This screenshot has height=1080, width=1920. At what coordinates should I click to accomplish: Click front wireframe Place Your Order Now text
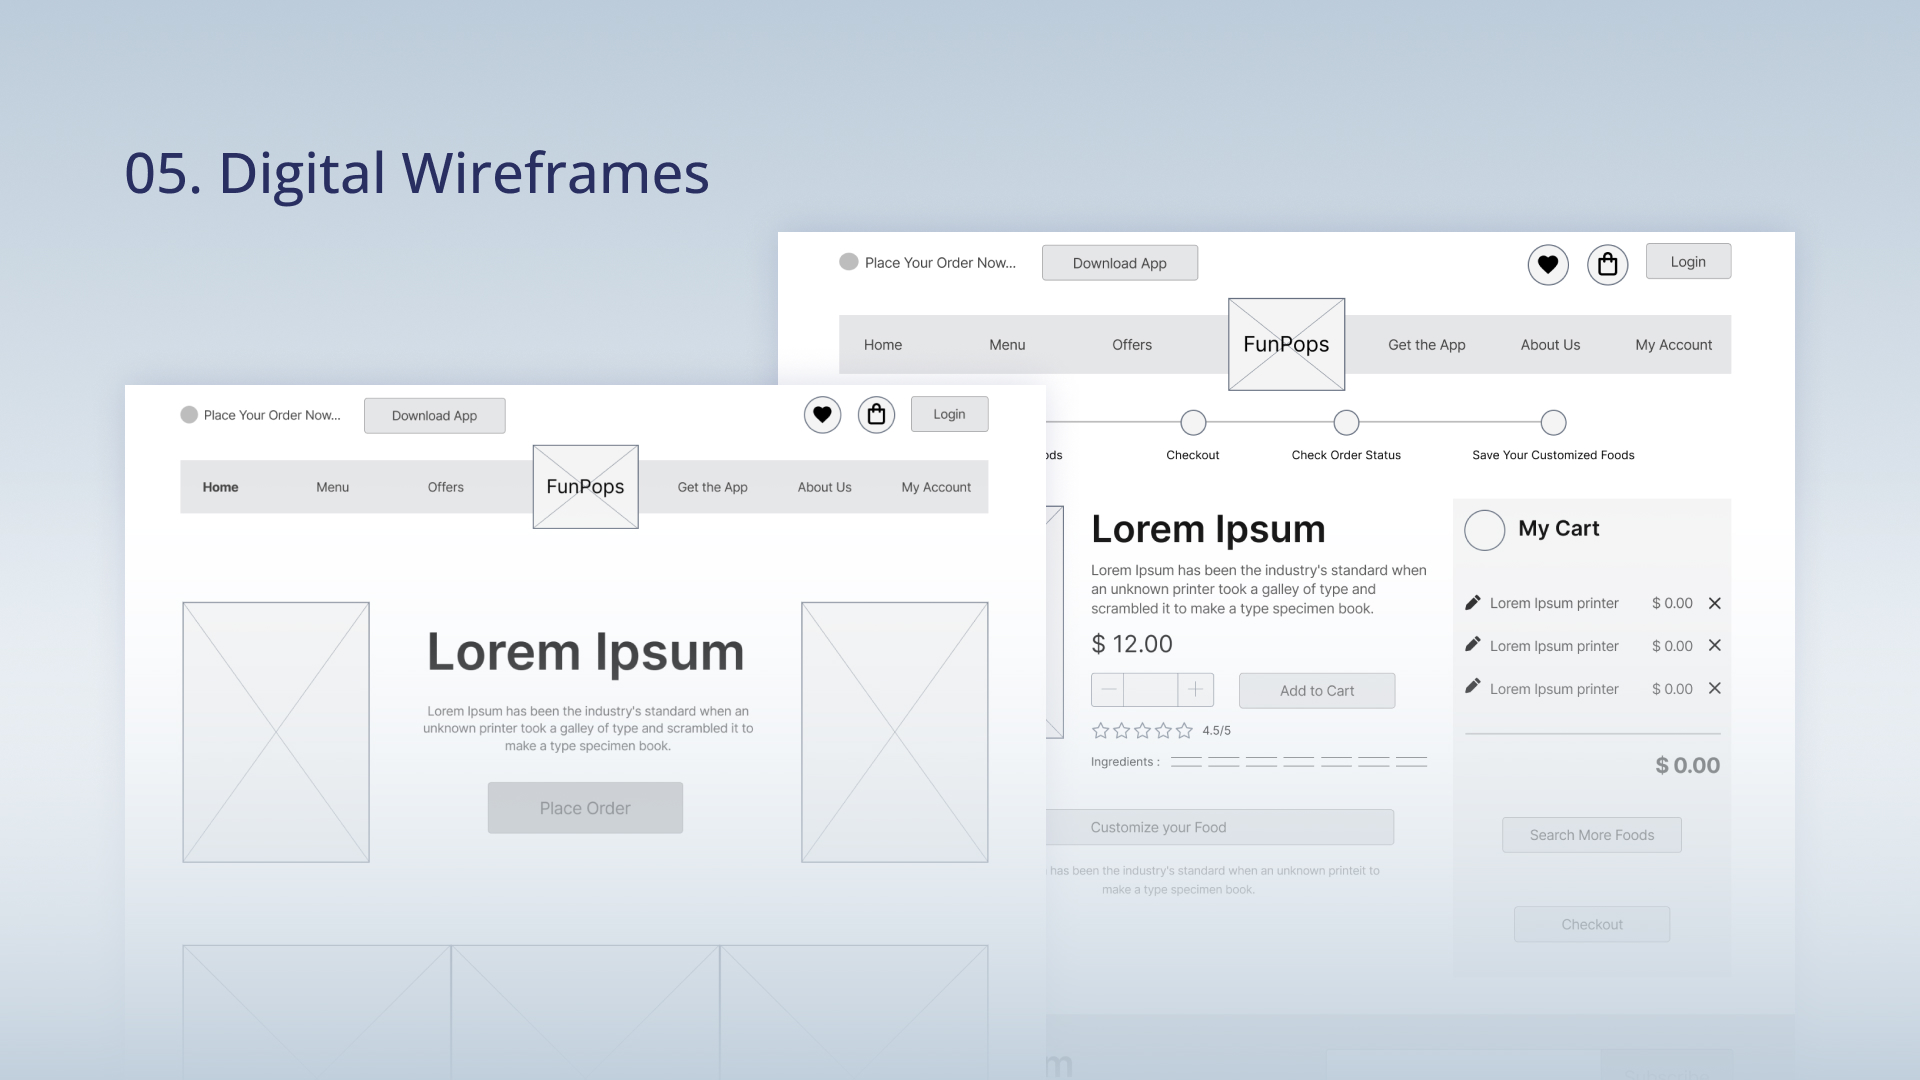tap(272, 415)
